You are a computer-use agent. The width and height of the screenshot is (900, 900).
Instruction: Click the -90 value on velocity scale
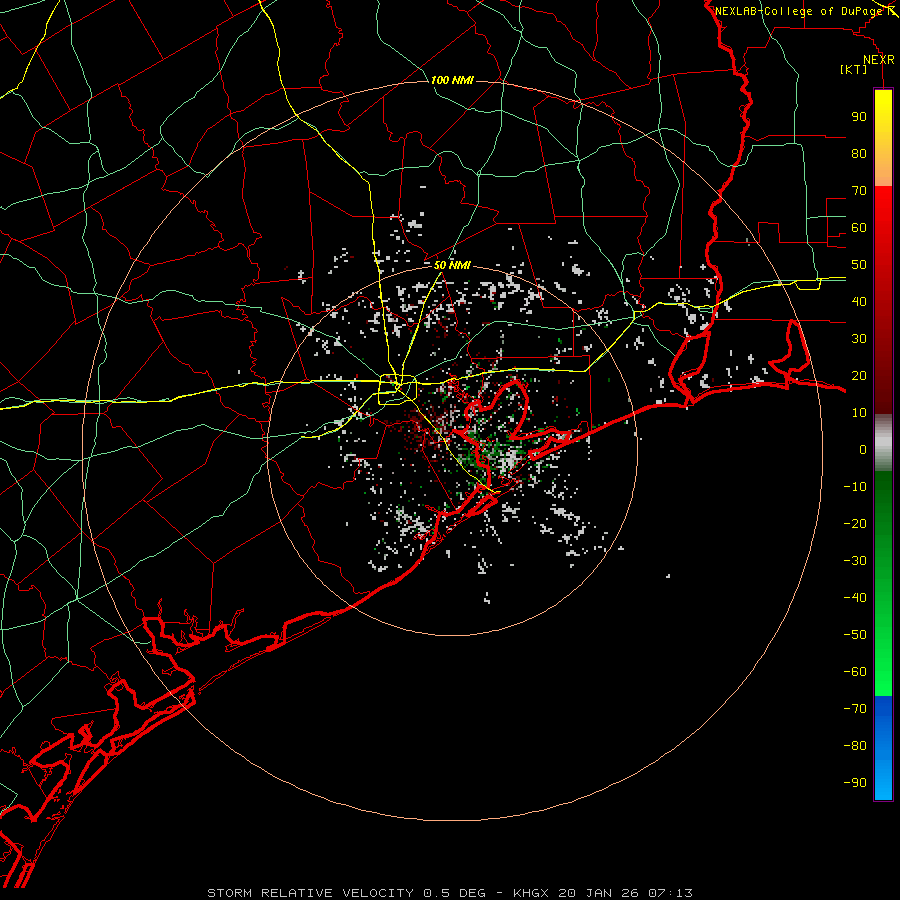[x=855, y=783]
